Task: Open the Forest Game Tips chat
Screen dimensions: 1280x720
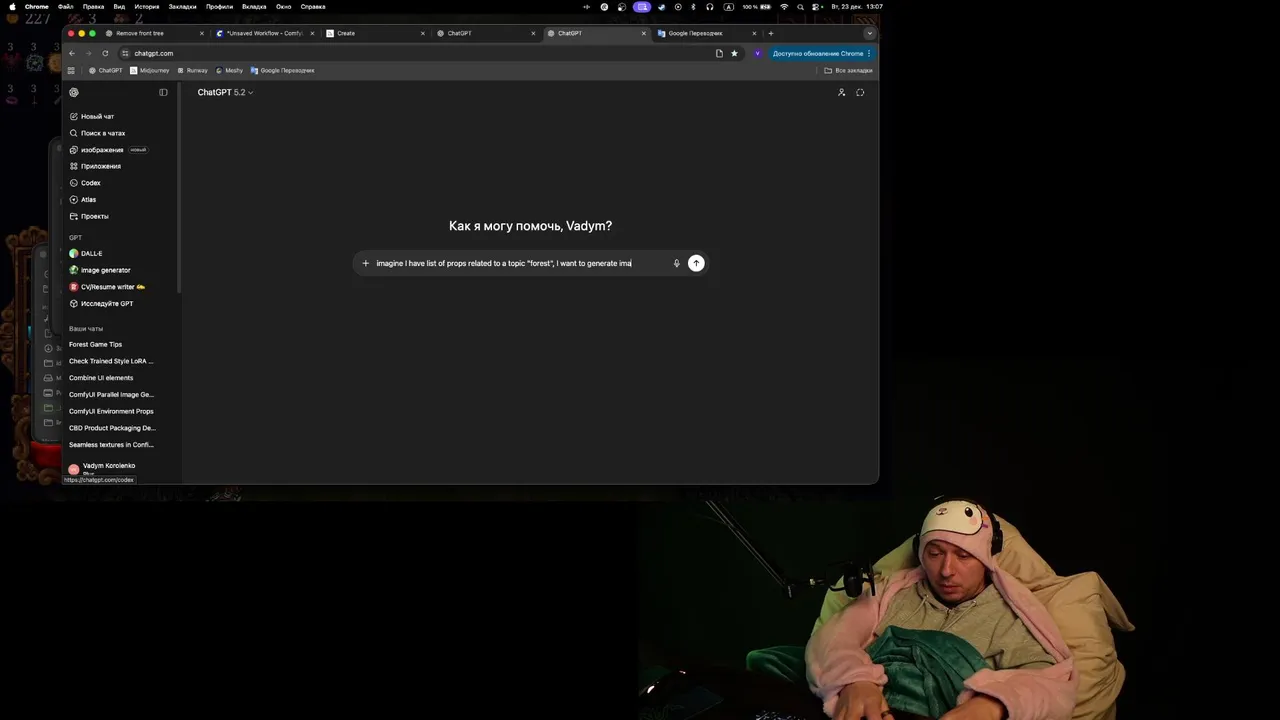Action: click(95, 344)
